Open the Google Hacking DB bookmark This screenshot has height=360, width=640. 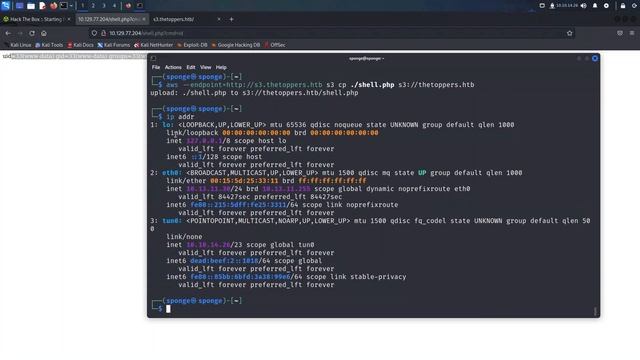[236, 45]
